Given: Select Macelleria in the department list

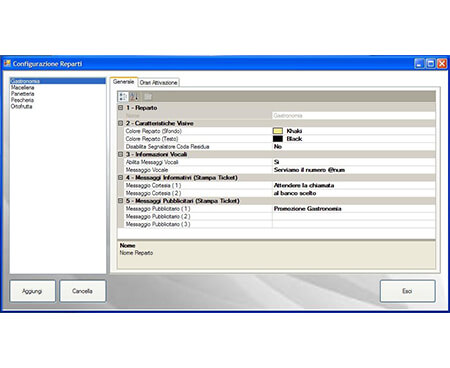Looking at the screenshot, I should click(x=22, y=87).
